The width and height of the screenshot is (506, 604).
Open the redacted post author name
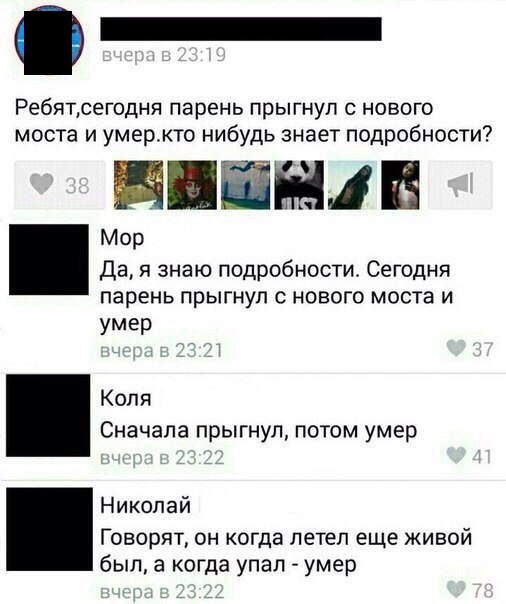click(241, 29)
